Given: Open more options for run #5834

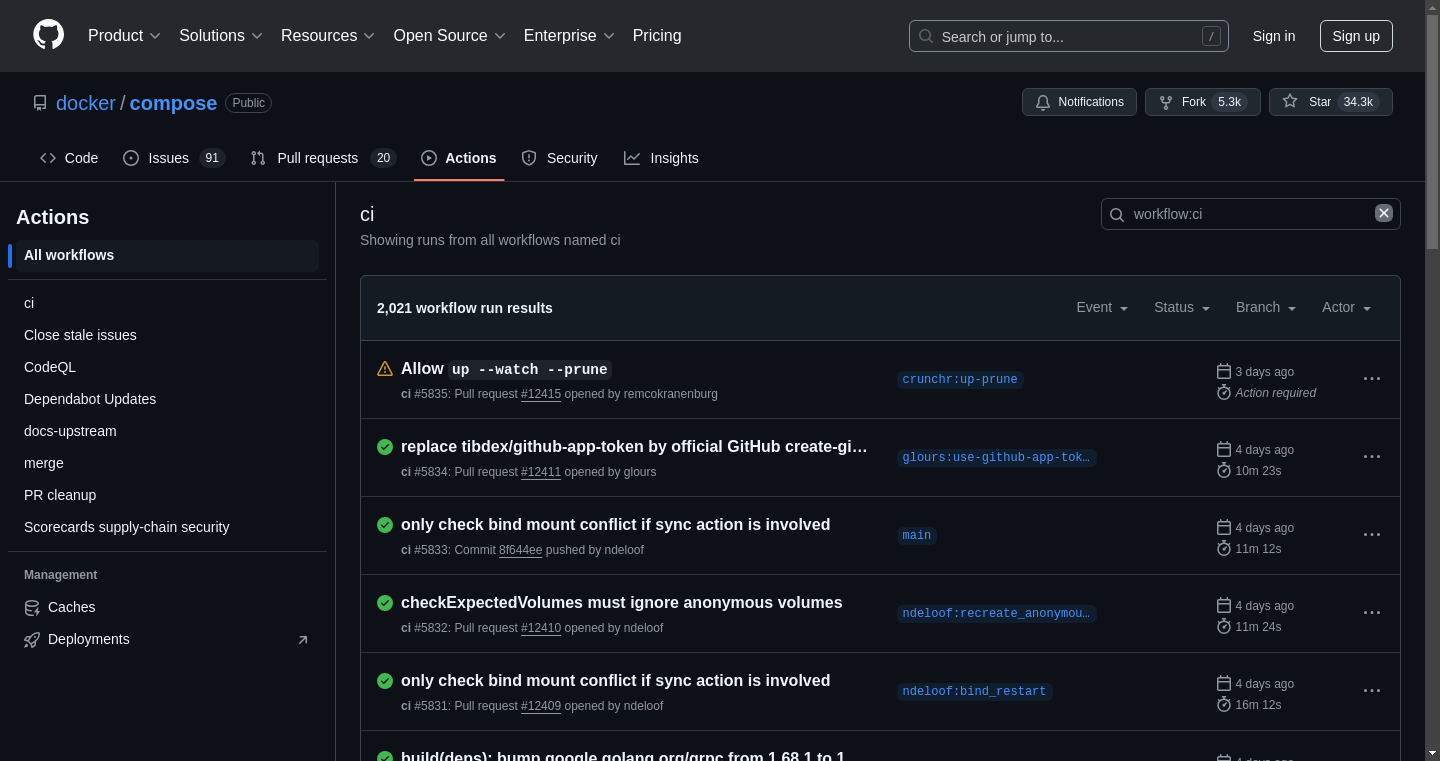Looking at the screenshot, I should [1372, 457].
